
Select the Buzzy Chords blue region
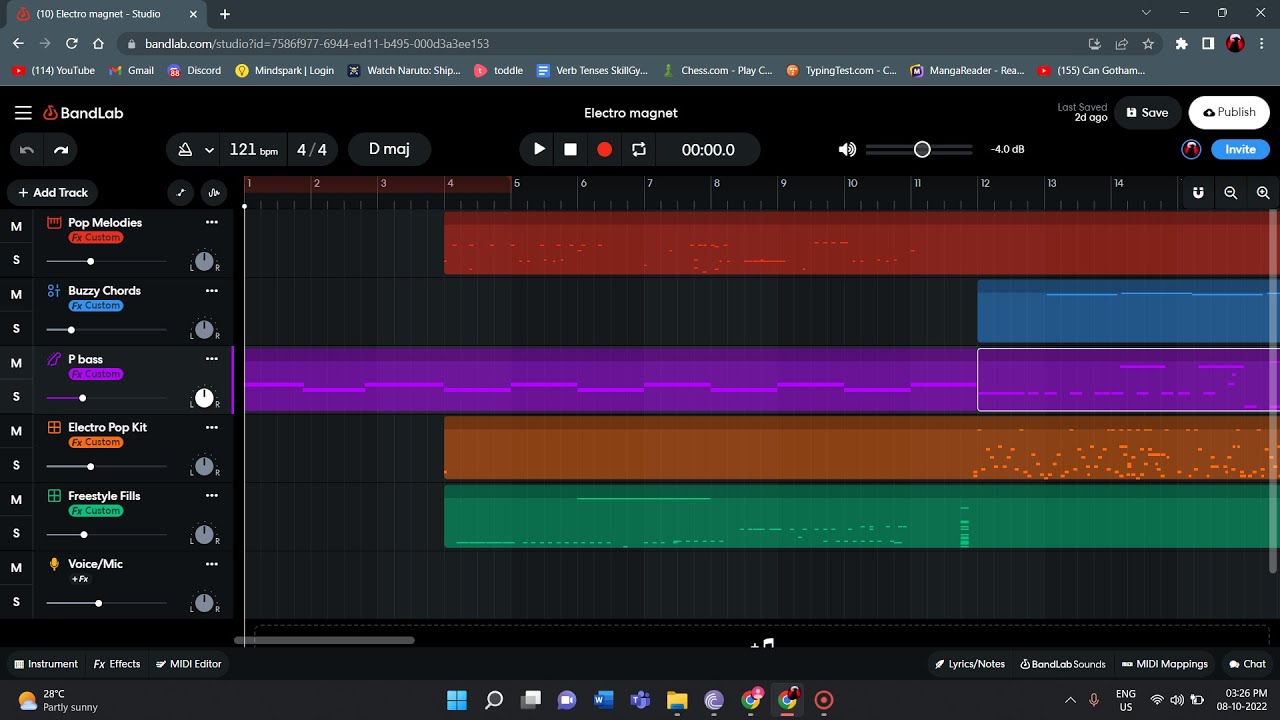1128,311
